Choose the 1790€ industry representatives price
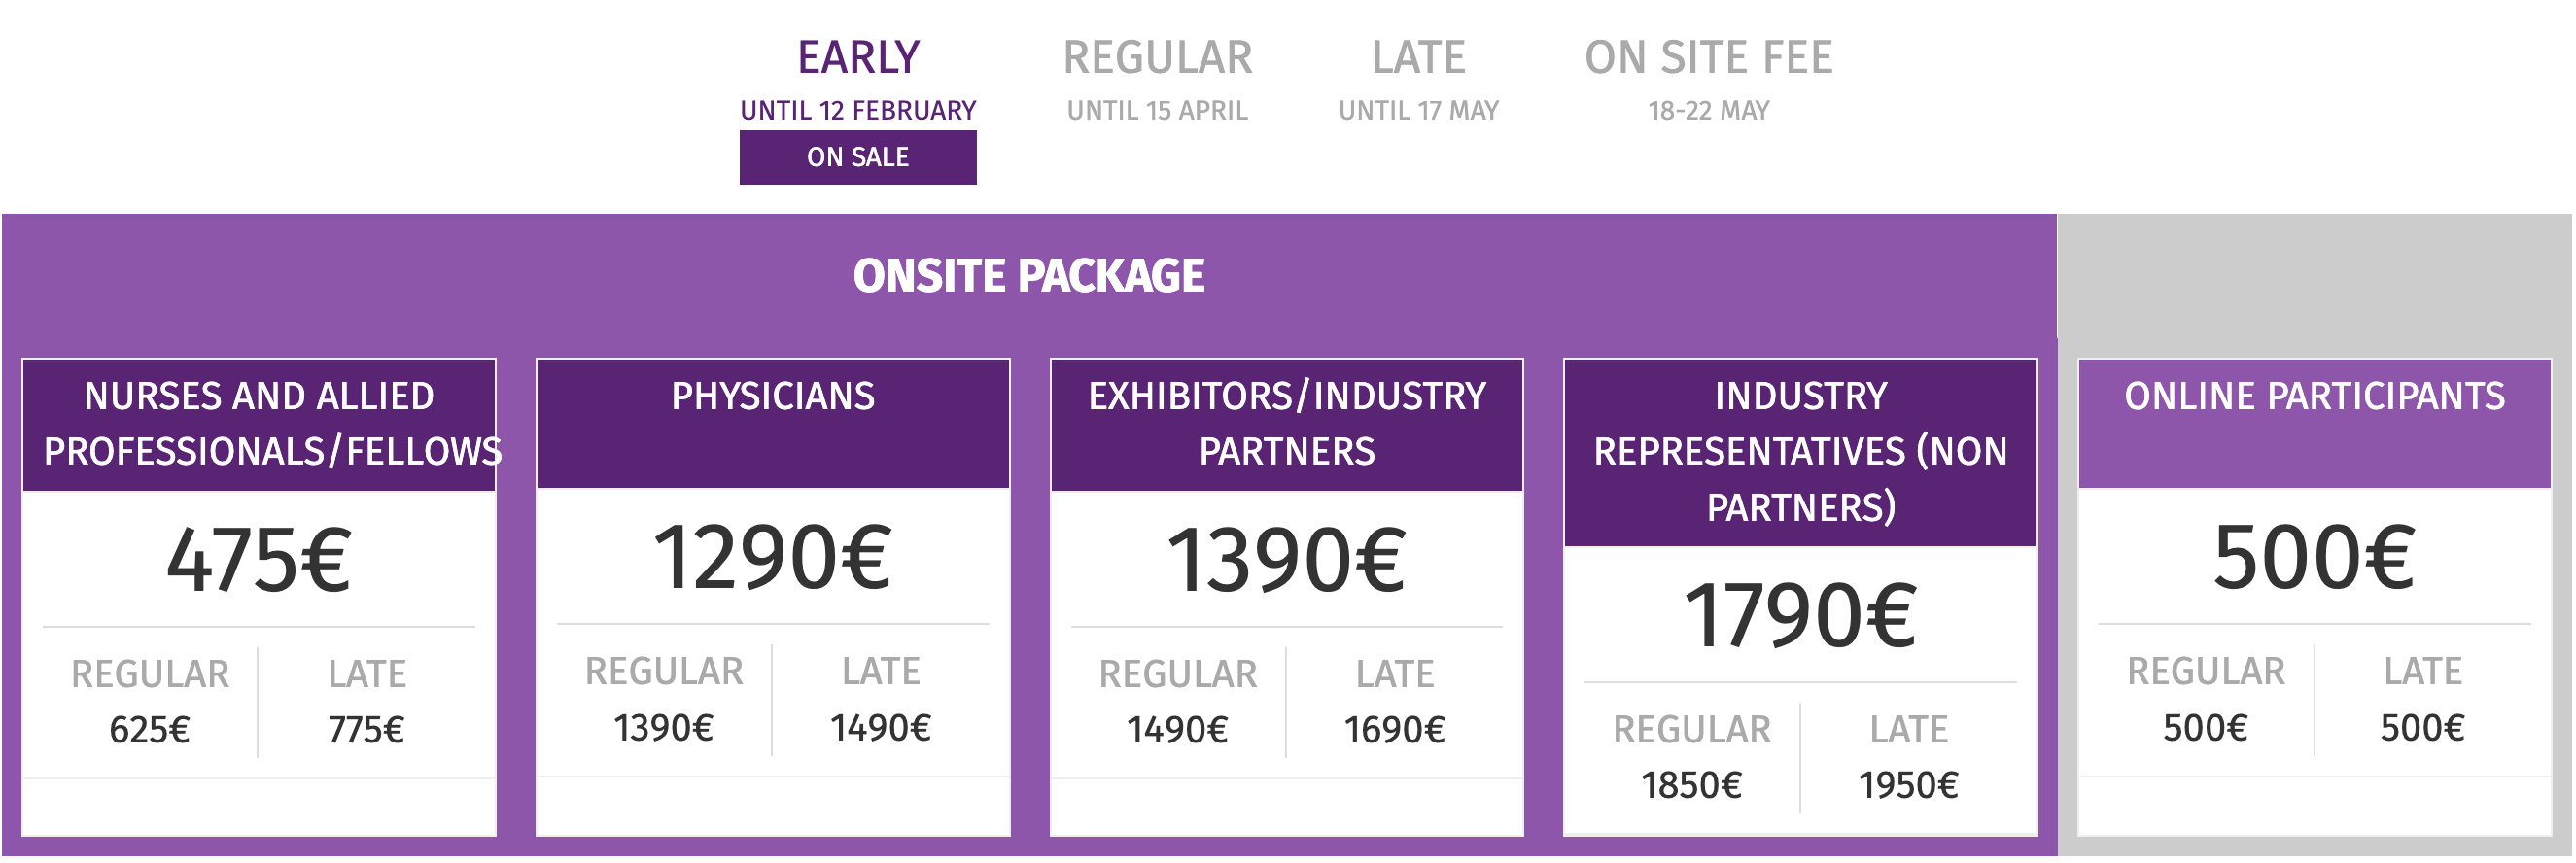Image resolution: width=2576 pixels, height=863 pixels. (1800, 616)
